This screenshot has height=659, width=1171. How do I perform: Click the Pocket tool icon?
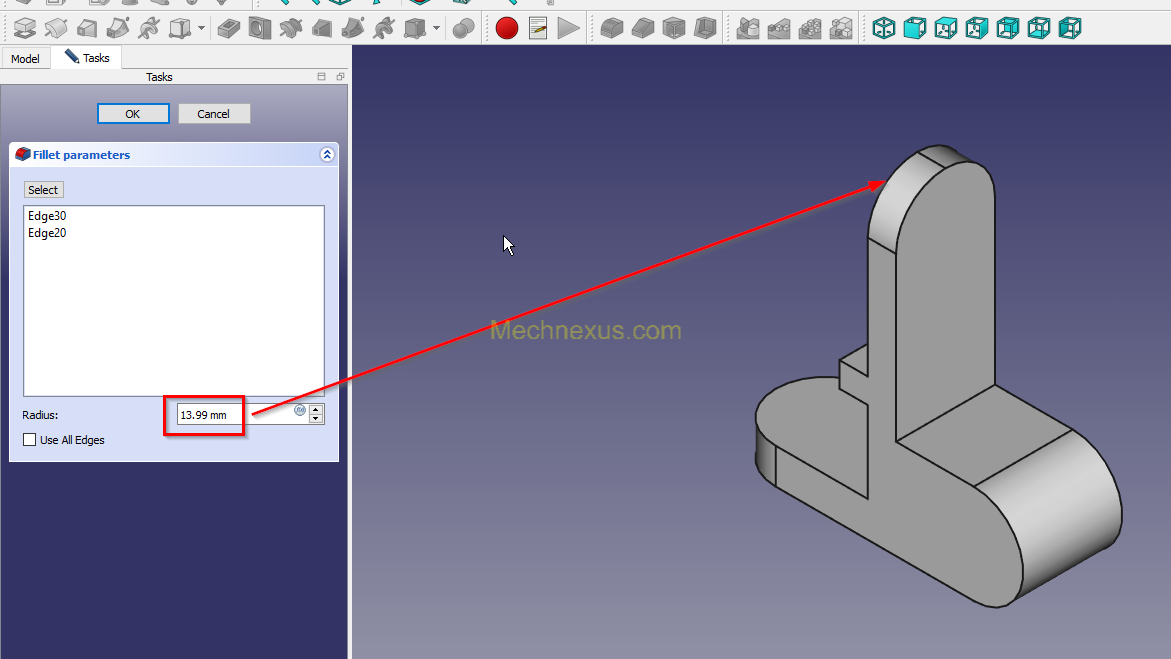(229, 28)
